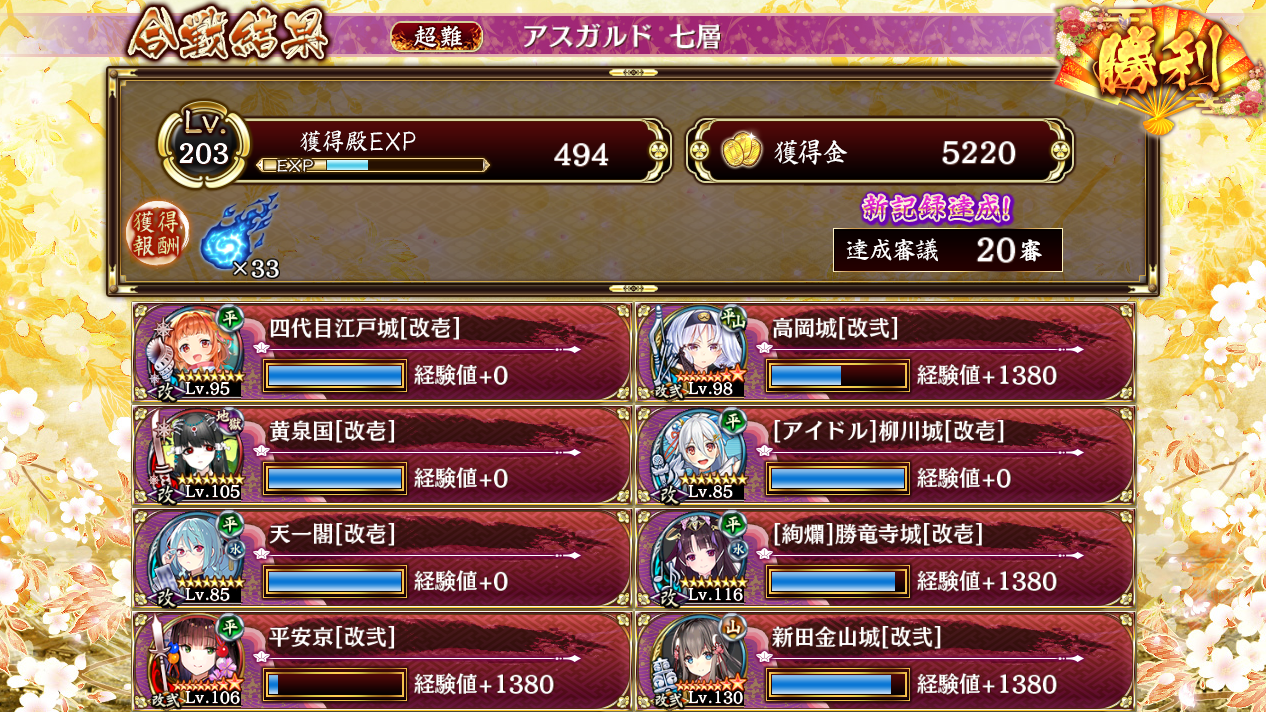This screenshot has width=1266, height=712.
Task: Click the 平安京 character portrait
Action: click(x=192, y=661)
